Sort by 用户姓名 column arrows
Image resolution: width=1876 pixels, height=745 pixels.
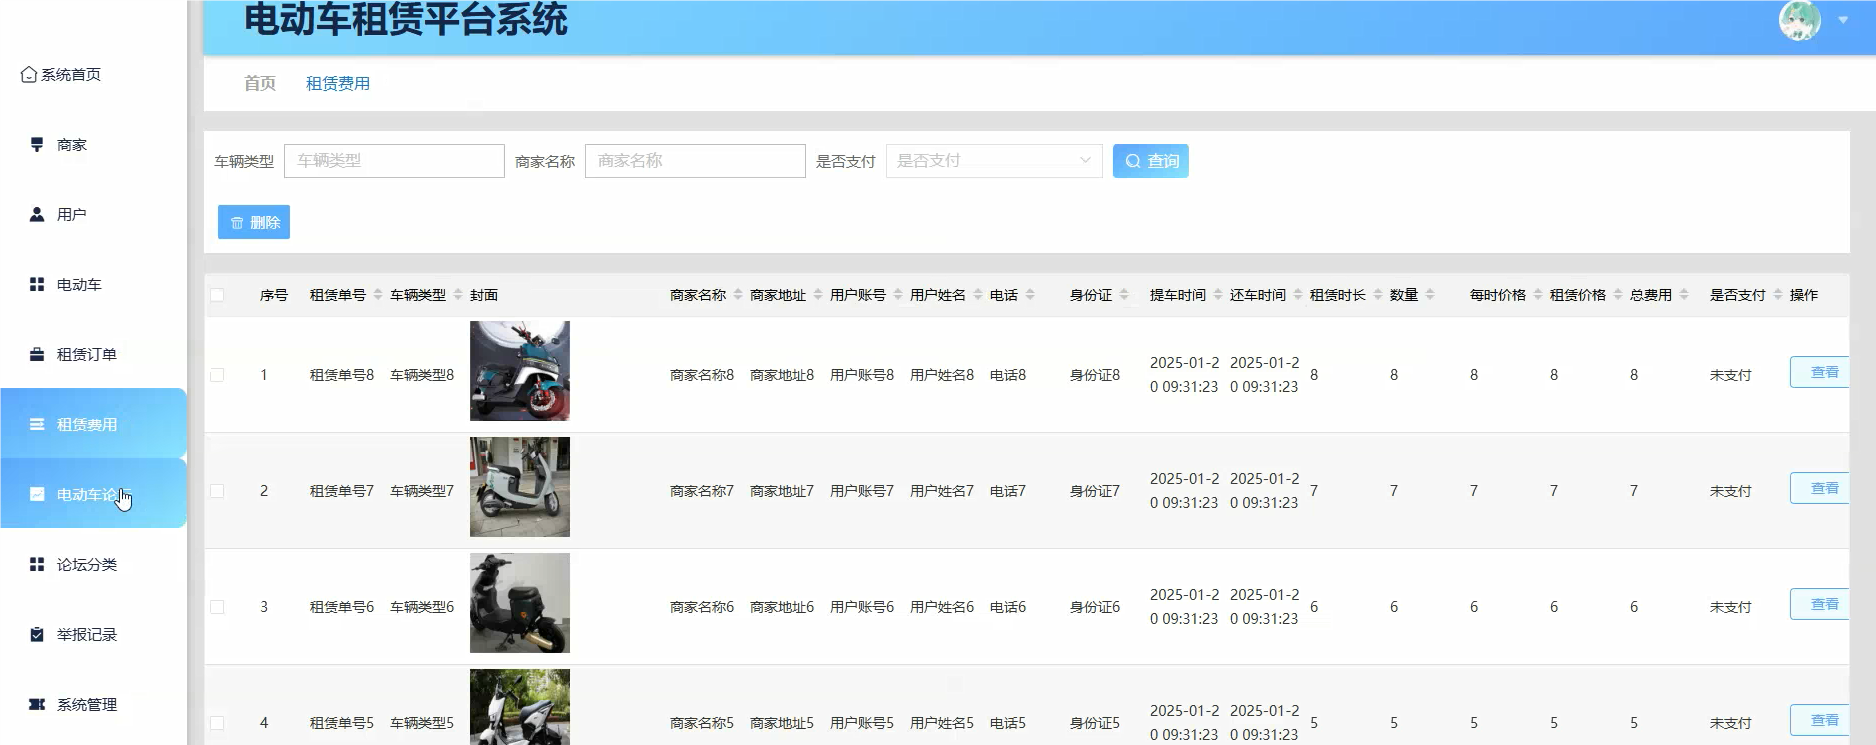pos(978,295)
